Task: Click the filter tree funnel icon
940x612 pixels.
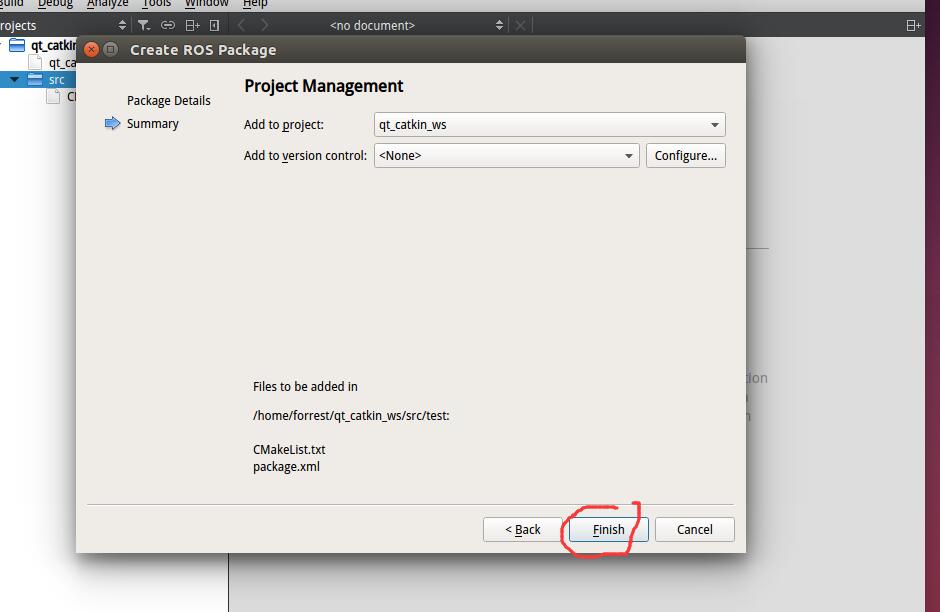Action: 144,25
